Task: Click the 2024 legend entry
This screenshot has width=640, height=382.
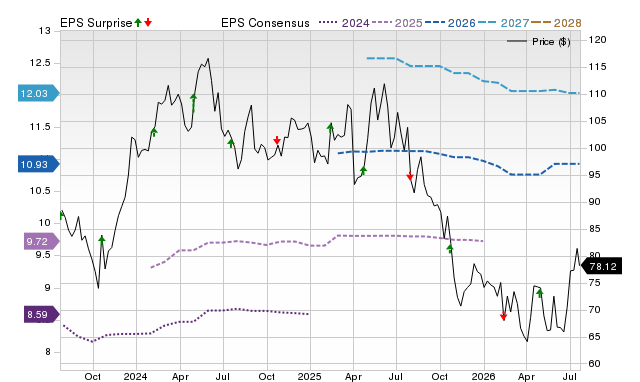Action: pos(344,23)
